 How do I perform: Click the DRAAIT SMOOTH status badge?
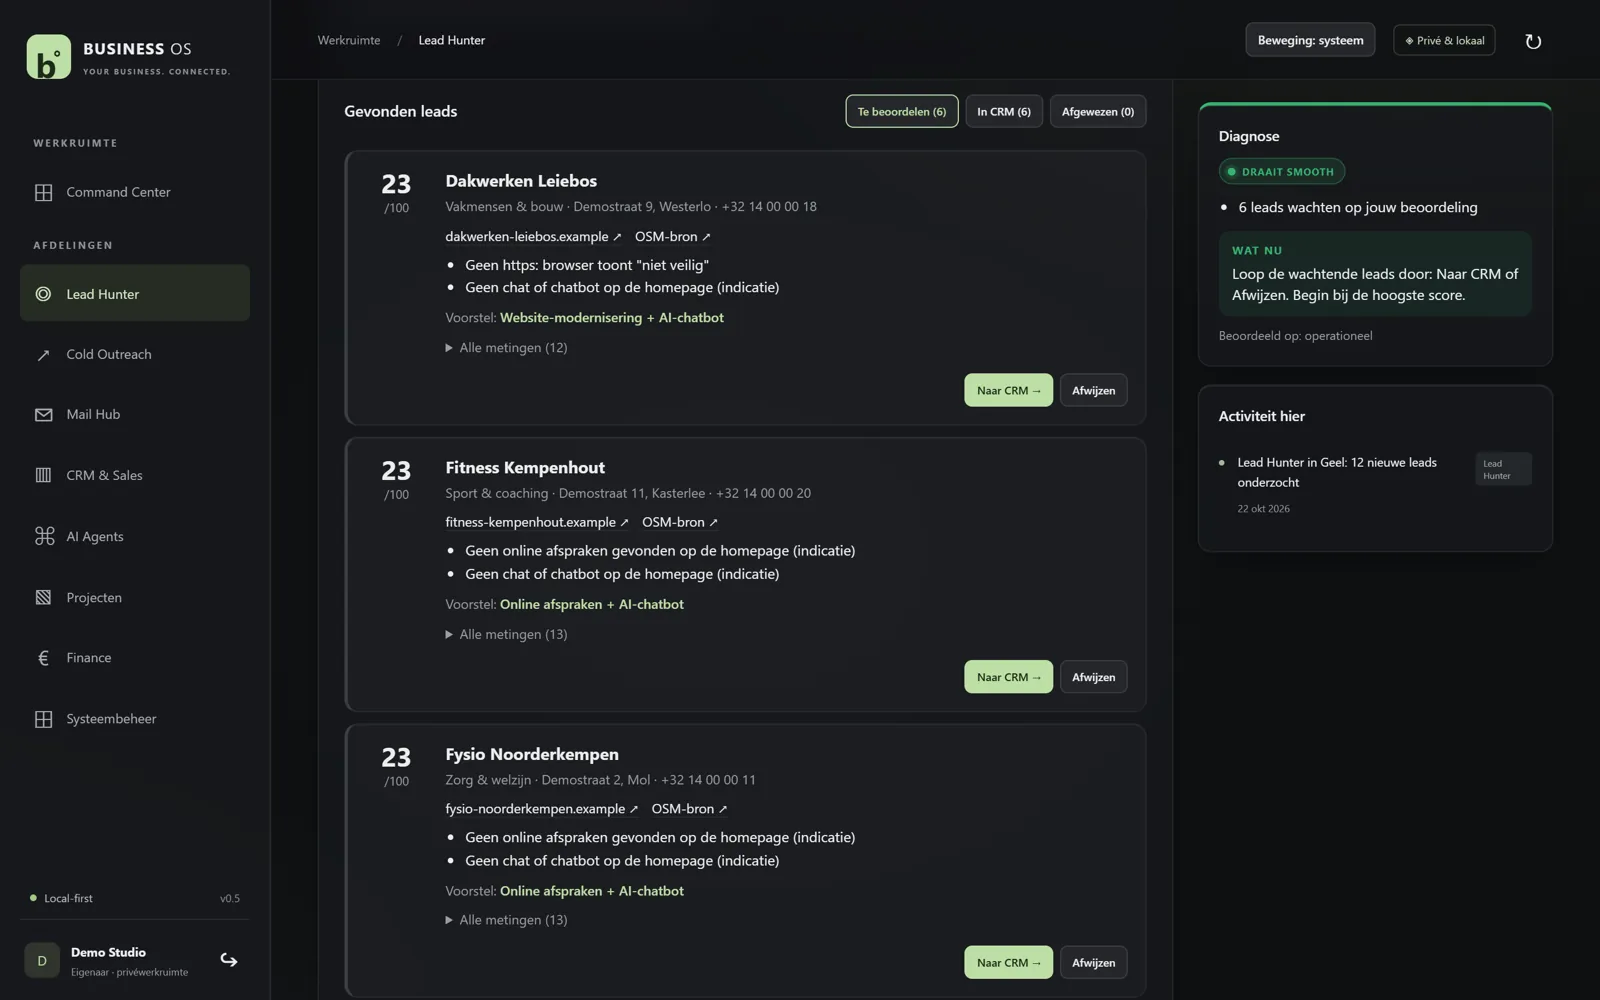(x=1281, y=172)
